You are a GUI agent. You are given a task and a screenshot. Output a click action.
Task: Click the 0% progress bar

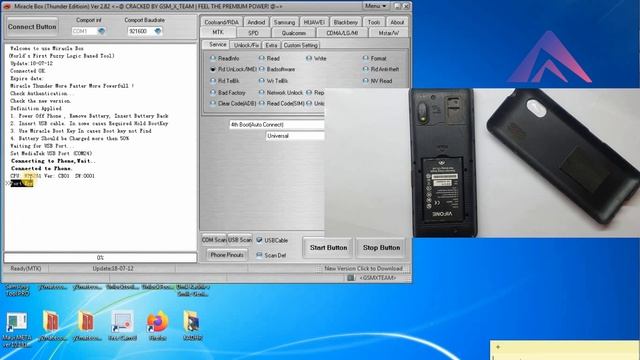coord(100,258)
